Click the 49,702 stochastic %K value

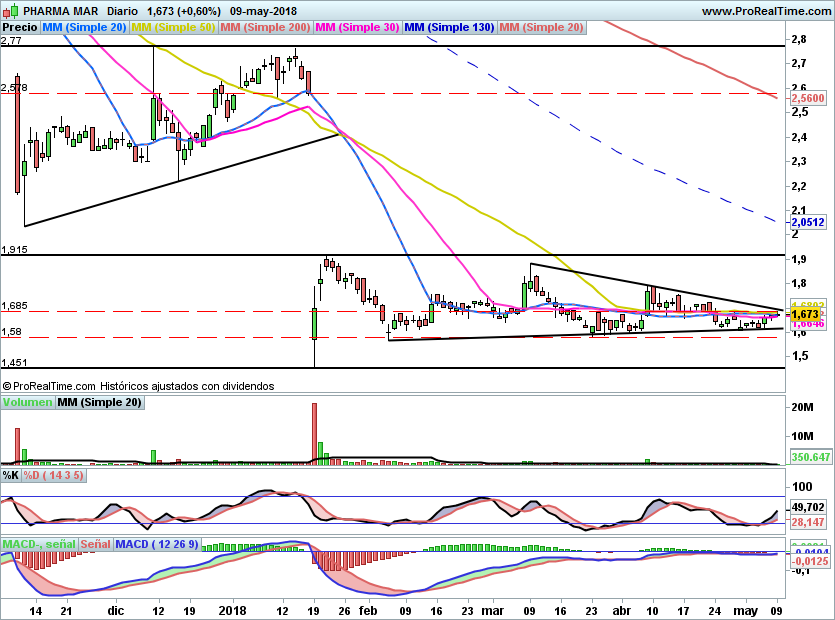(x=808, y=507)
